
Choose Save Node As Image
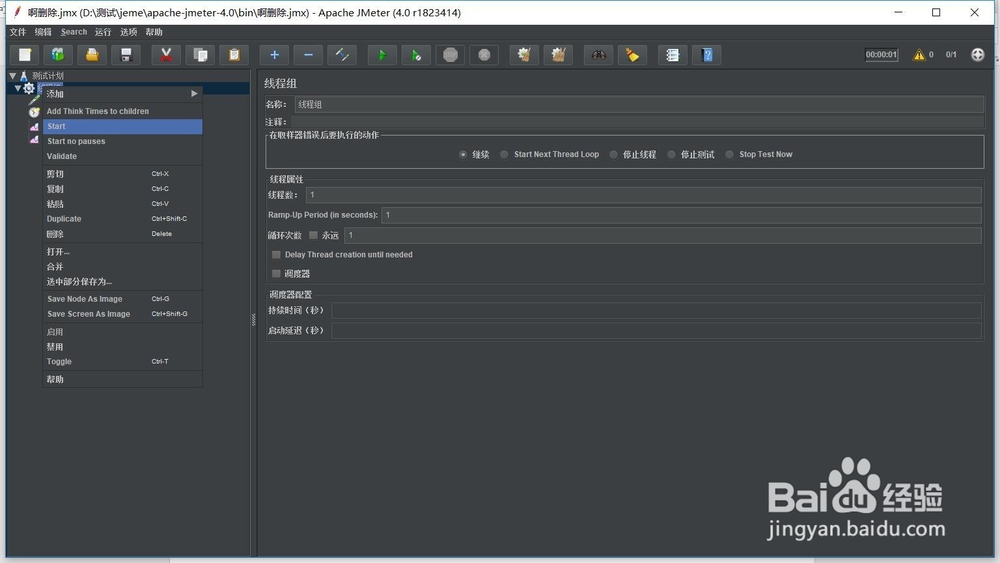122,298
